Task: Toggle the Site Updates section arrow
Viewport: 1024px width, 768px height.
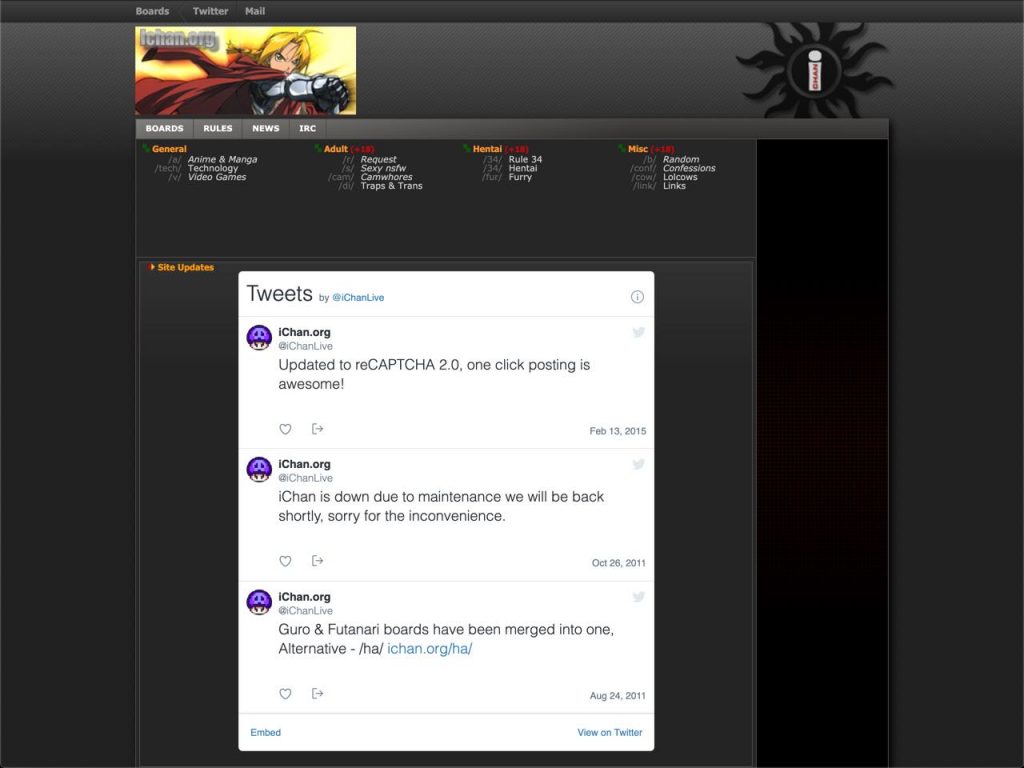Action: pos(152,267)
